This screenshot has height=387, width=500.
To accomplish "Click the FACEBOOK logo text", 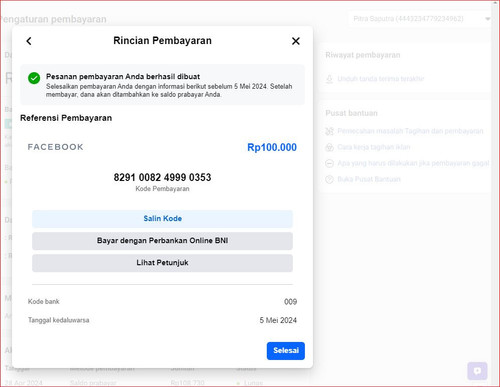I will (x=55, y=147).
